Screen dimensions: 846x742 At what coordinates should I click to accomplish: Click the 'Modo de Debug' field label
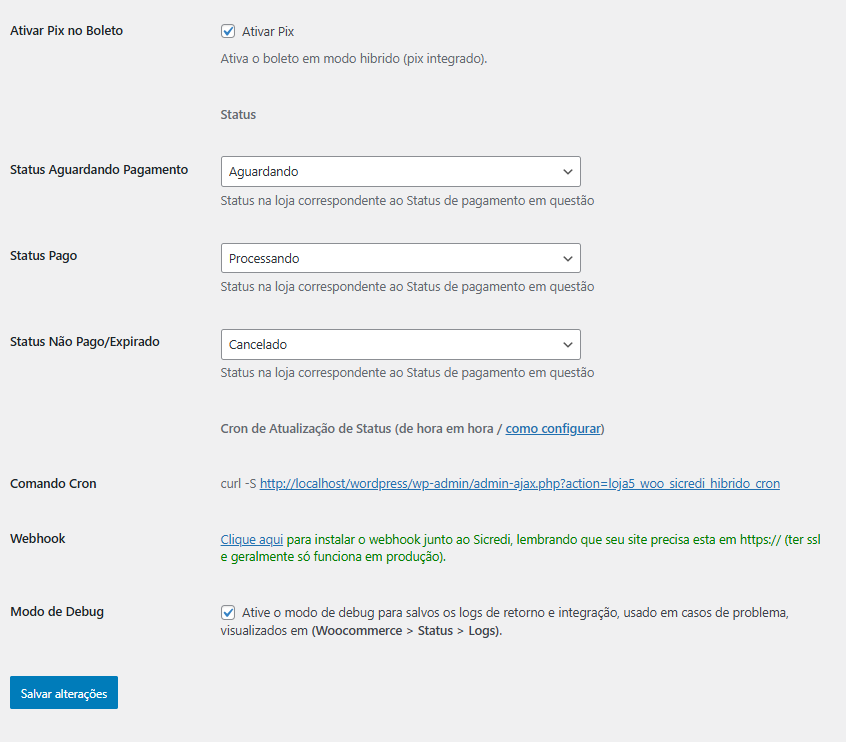57,611
